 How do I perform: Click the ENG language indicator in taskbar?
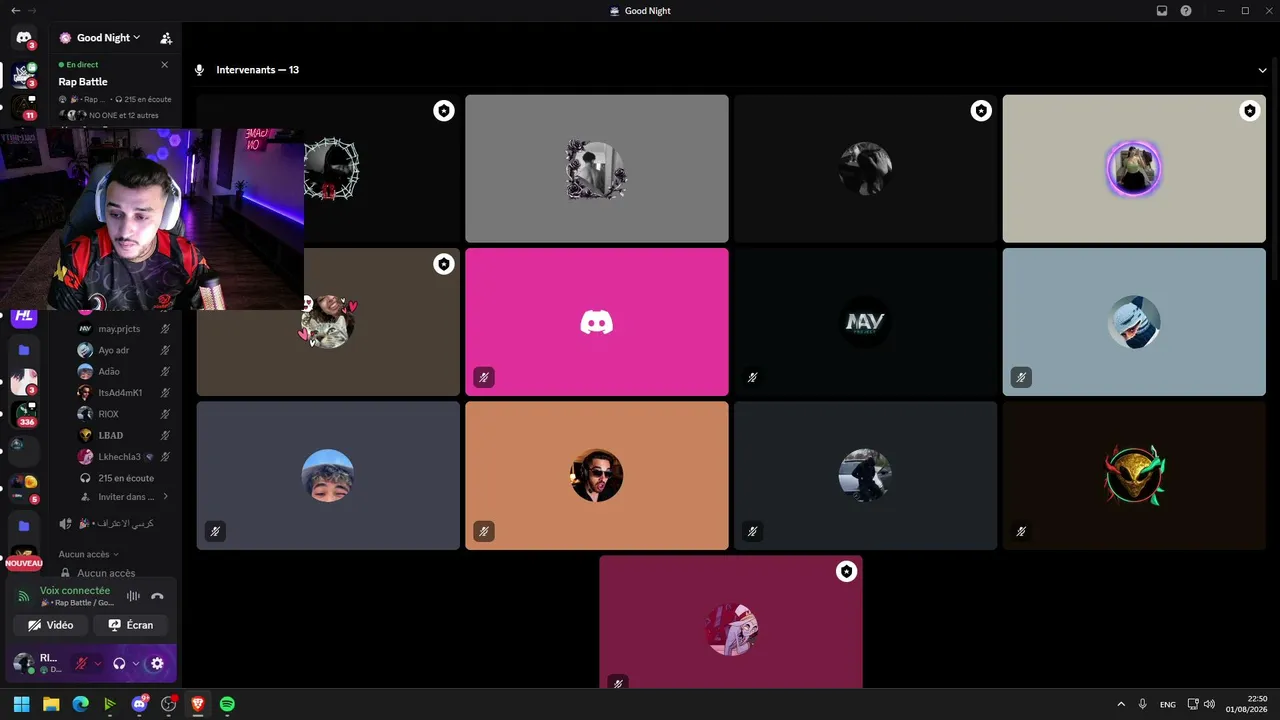1168,705
